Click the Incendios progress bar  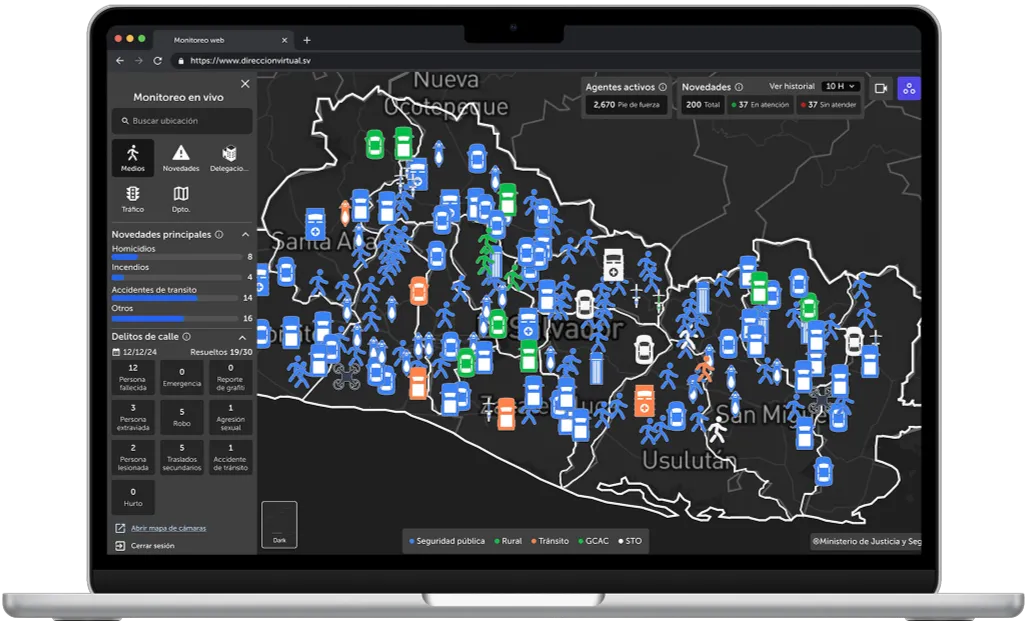(177, 278)
